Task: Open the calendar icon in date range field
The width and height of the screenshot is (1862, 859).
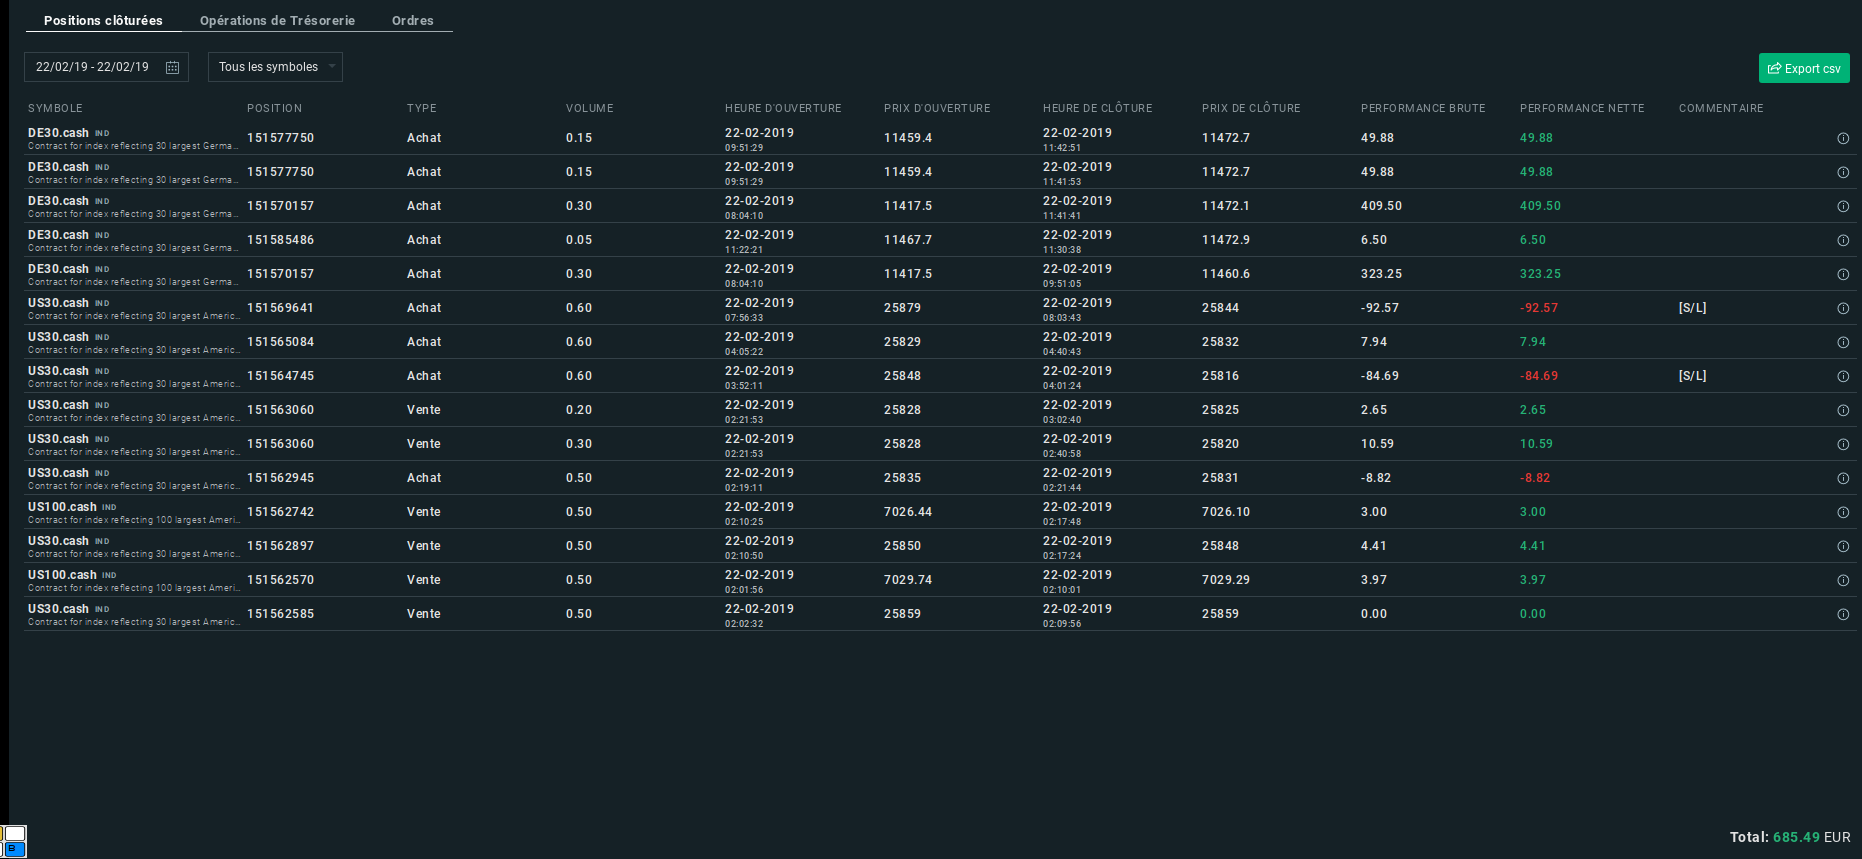Action: point(172,67)
